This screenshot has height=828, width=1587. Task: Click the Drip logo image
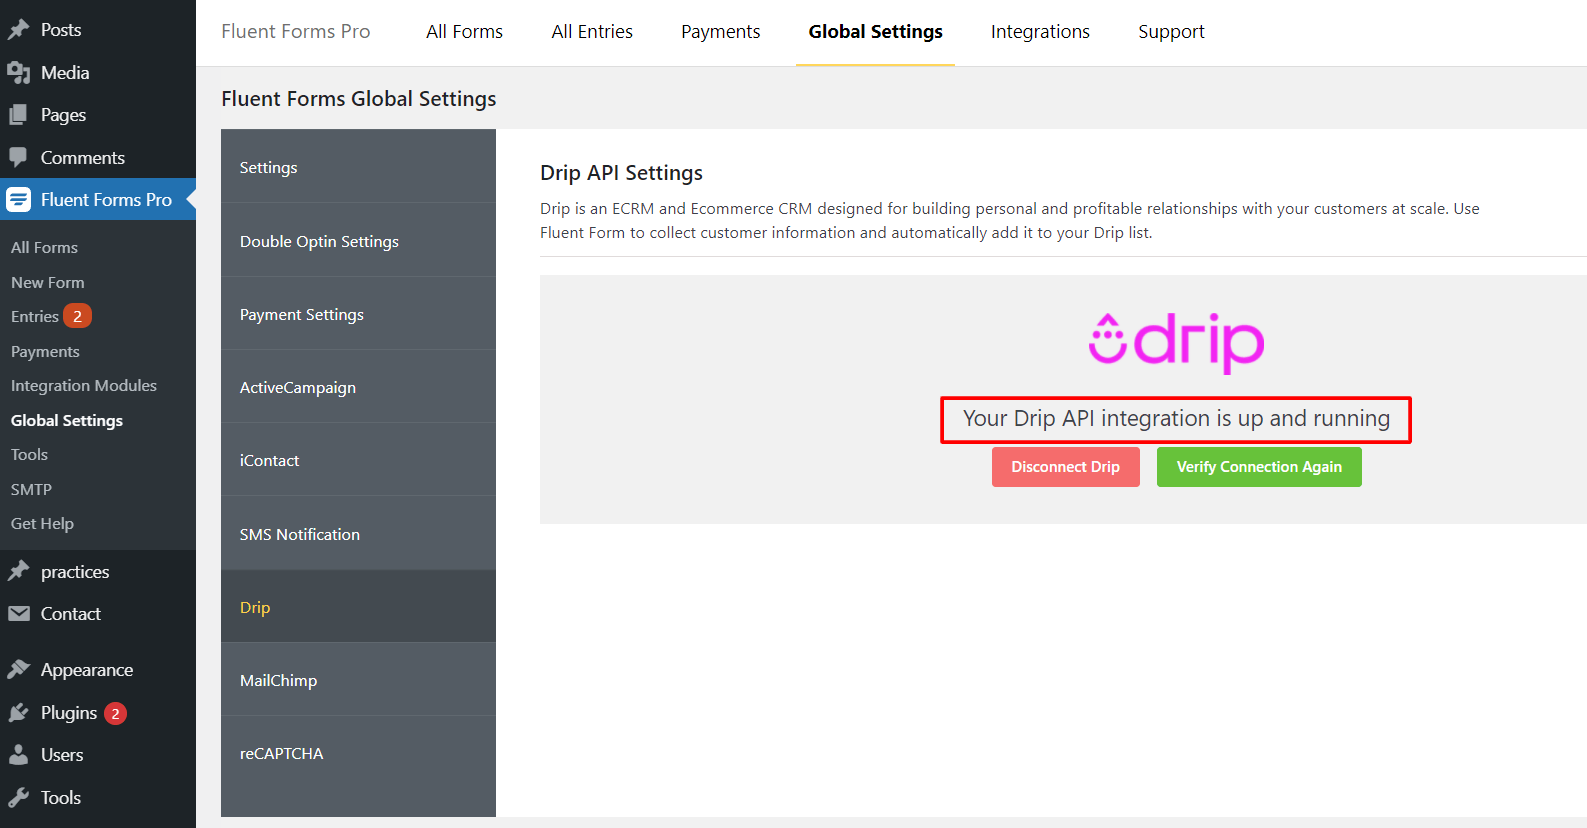pos(1176,342)
